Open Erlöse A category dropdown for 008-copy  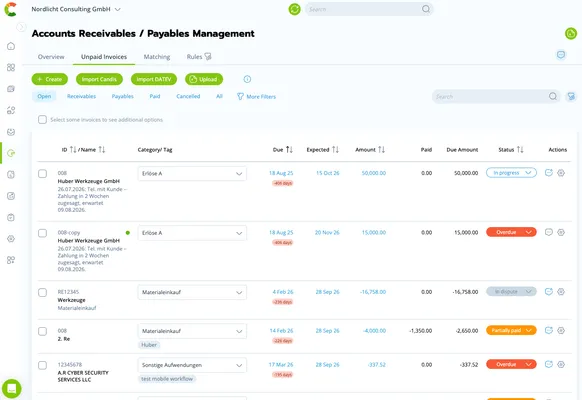pyautogui.click(x=192, y=233)
